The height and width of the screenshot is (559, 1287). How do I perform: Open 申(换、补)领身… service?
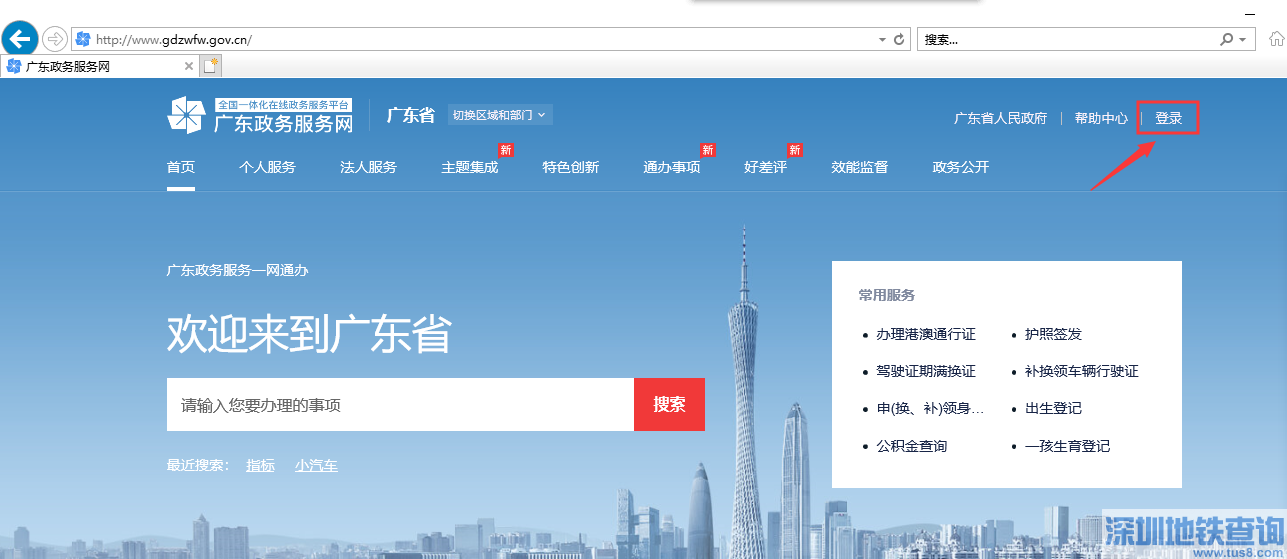(930, 408)
